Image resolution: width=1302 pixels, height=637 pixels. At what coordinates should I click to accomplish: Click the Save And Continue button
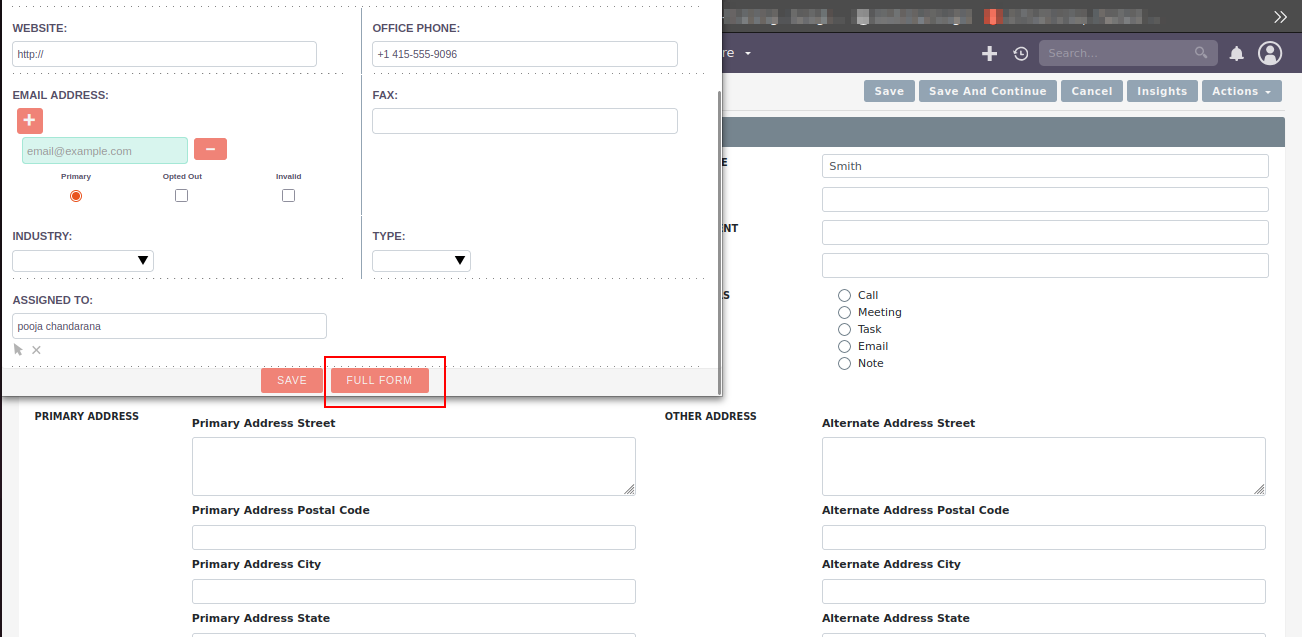987,91
